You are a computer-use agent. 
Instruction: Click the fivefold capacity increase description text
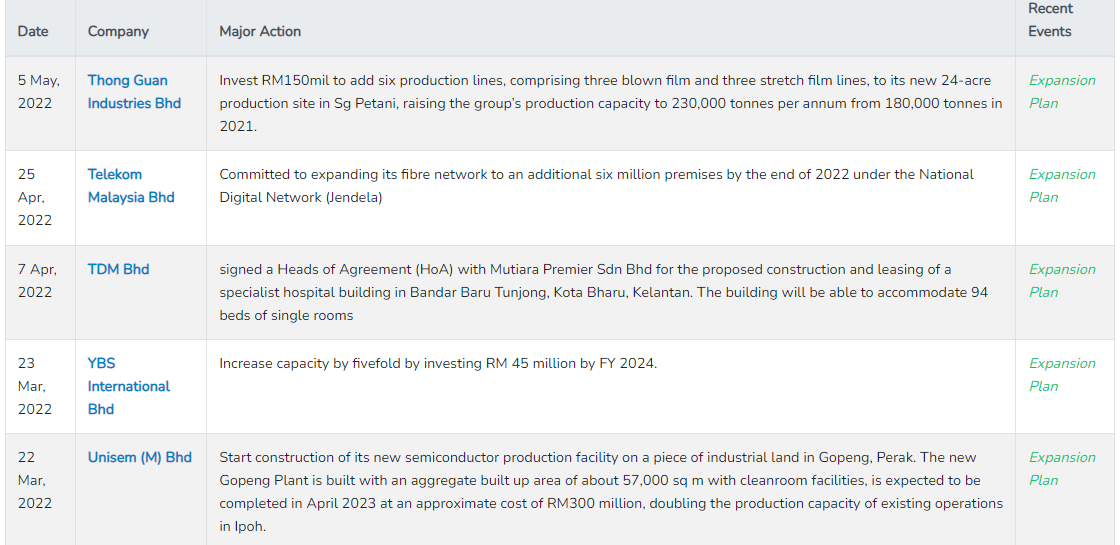pyautogui.click(x=438, y=363)
